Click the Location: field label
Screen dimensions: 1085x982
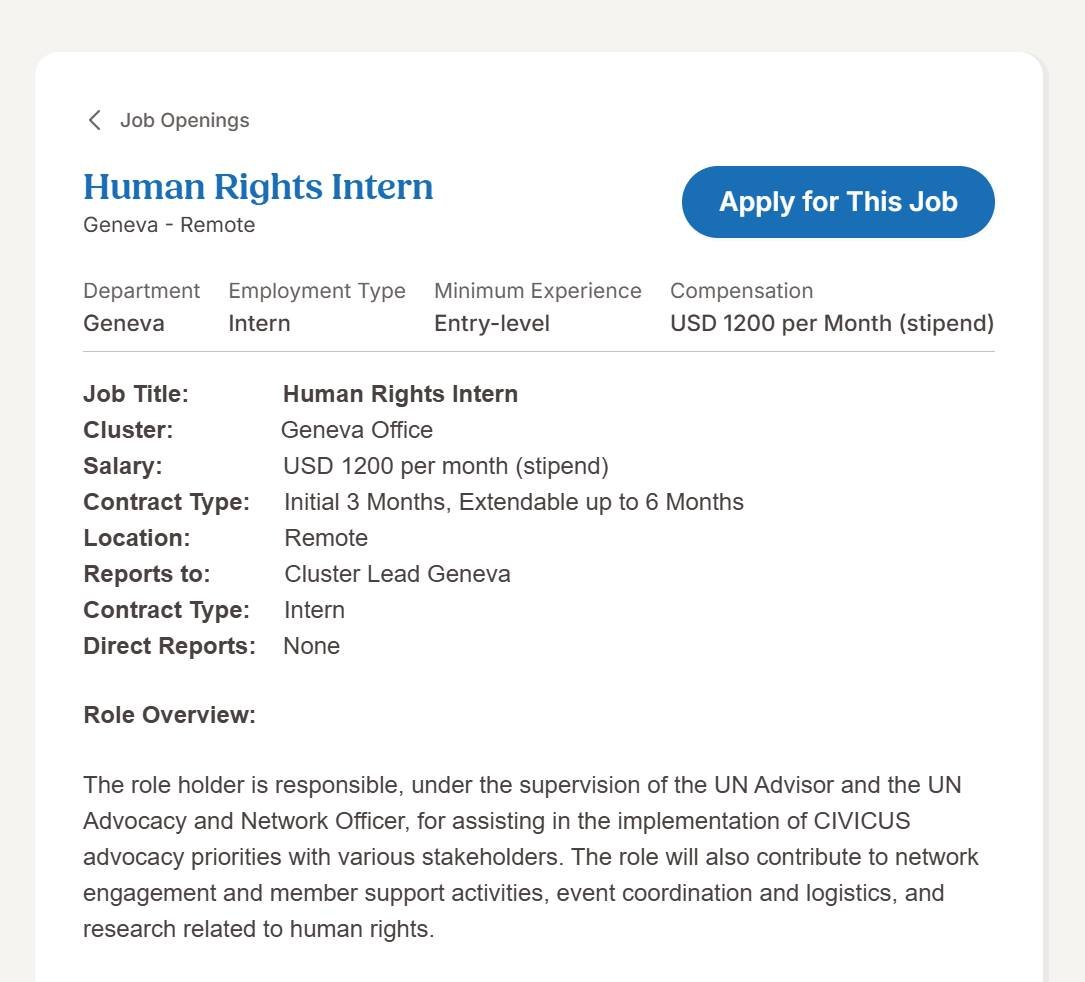click(x=137, y=538)
